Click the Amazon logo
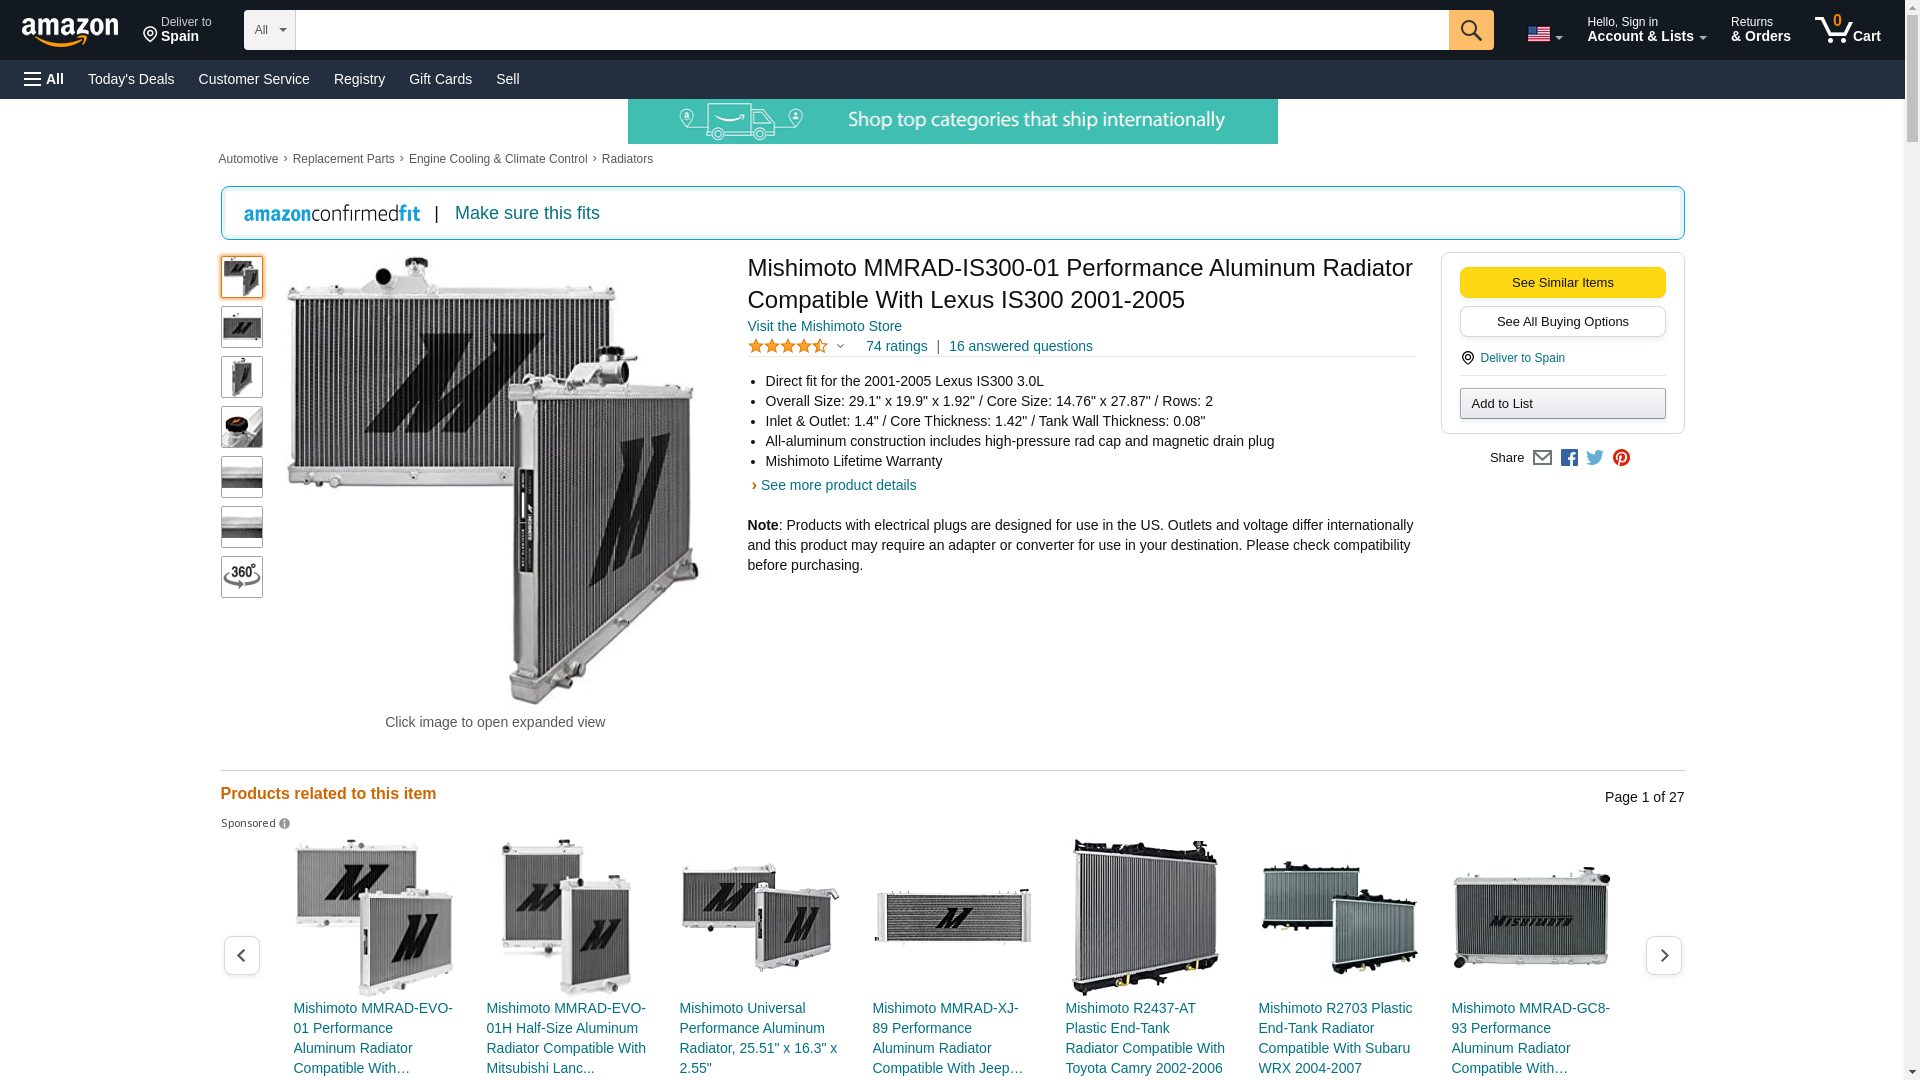 pos(70,31)
